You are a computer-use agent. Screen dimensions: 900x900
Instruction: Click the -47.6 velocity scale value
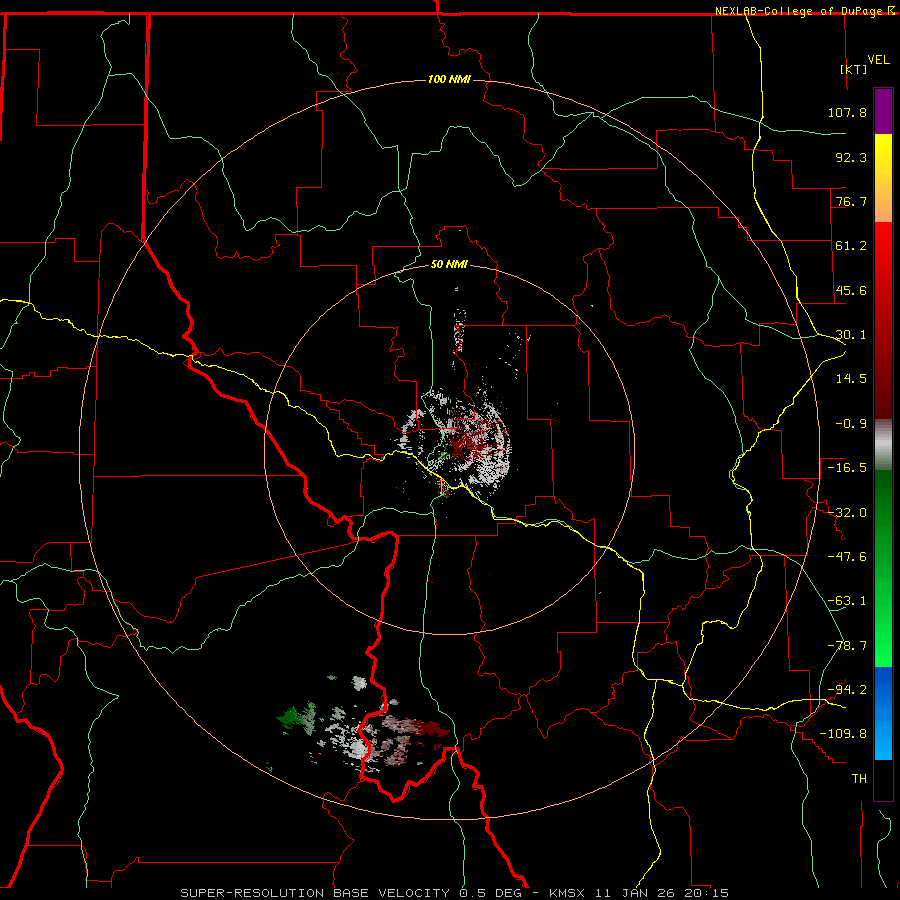[x=847, y=557]
